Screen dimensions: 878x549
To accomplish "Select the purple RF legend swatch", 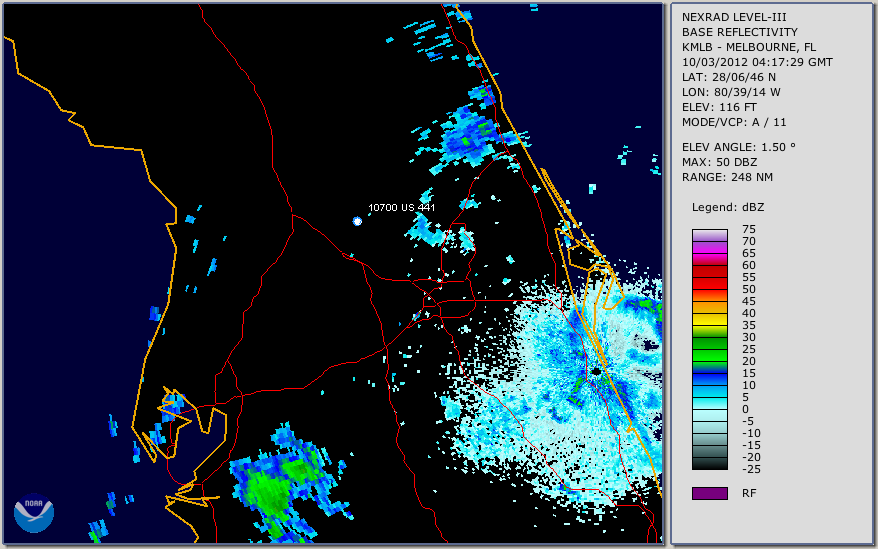I will (709, 493).
